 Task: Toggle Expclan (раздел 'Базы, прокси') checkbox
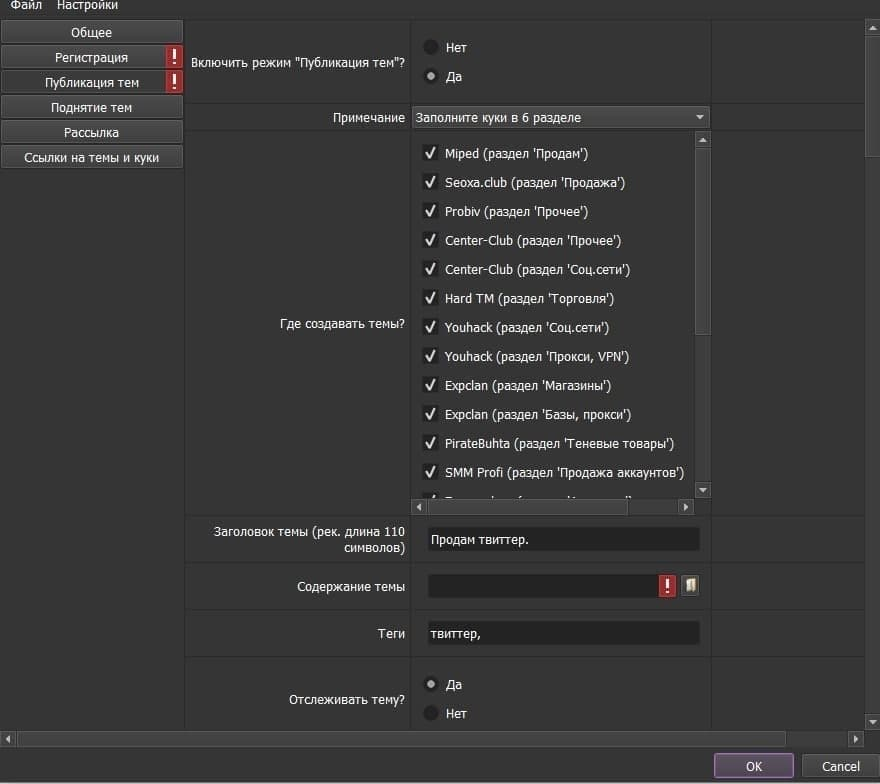[x=430, y=414]
